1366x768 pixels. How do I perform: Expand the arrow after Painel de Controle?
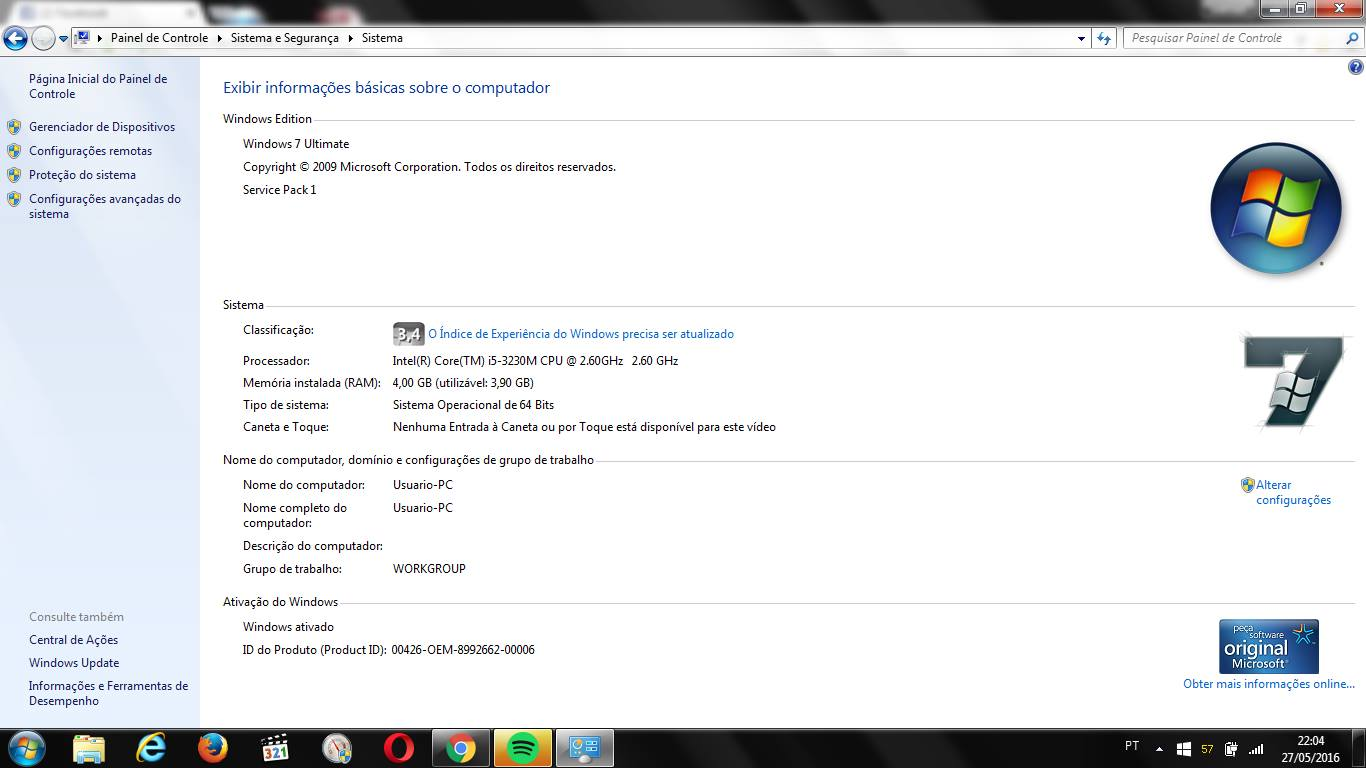(x=220, y=38)
